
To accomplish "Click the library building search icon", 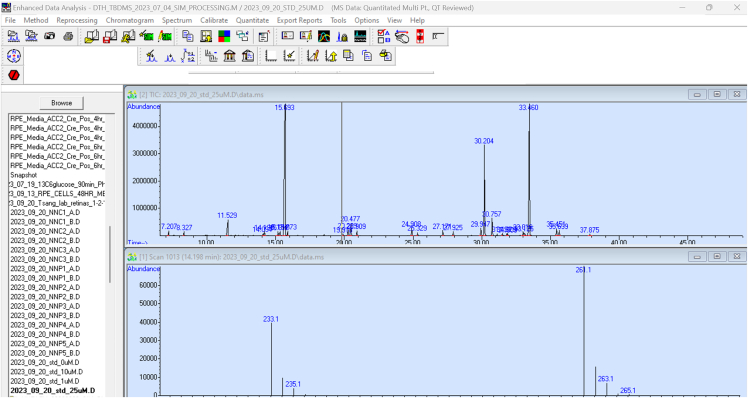I will click(229, 56).
